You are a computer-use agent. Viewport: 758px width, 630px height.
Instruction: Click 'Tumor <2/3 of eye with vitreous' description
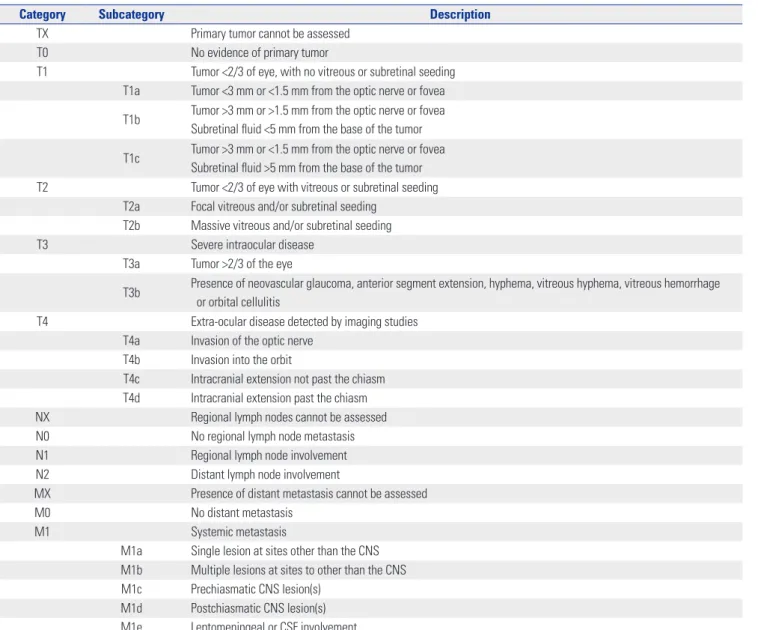coord(314,187)
